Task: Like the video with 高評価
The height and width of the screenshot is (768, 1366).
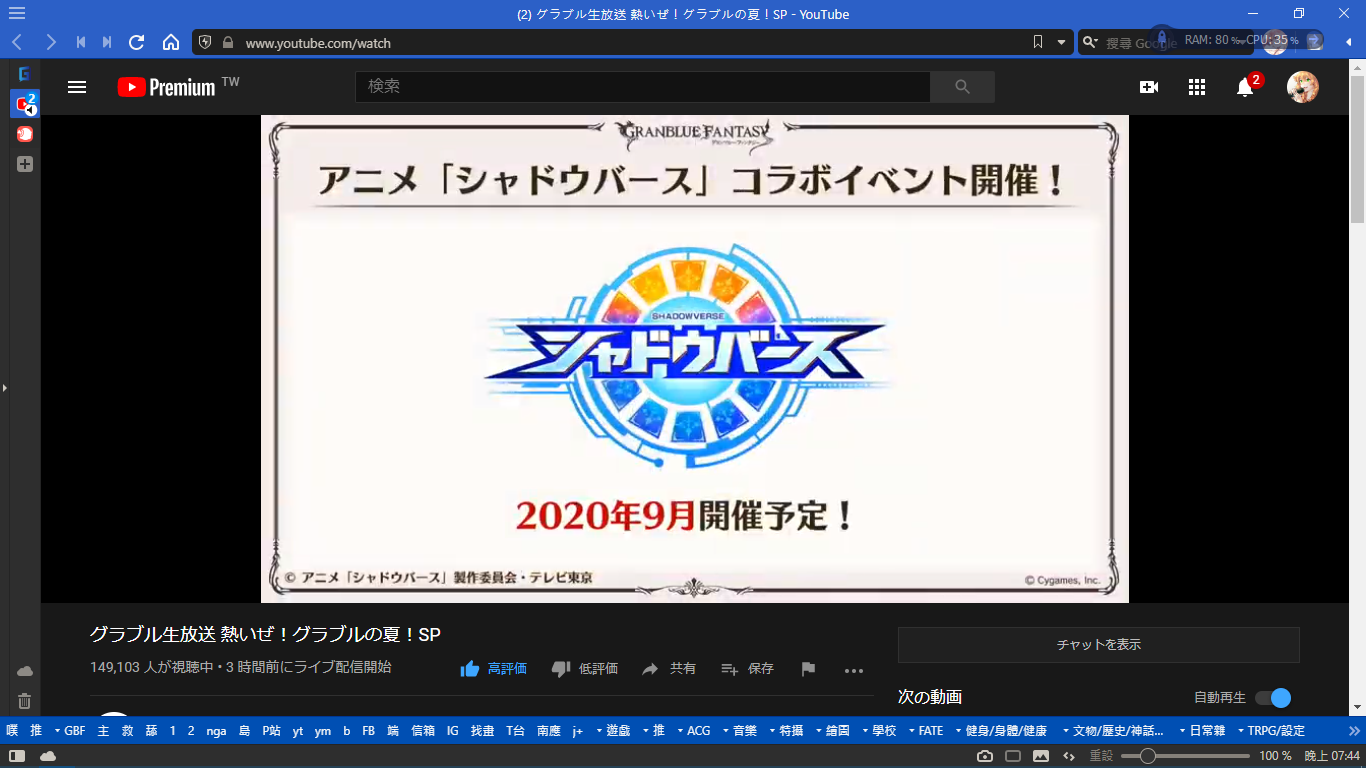Action: 493,669
